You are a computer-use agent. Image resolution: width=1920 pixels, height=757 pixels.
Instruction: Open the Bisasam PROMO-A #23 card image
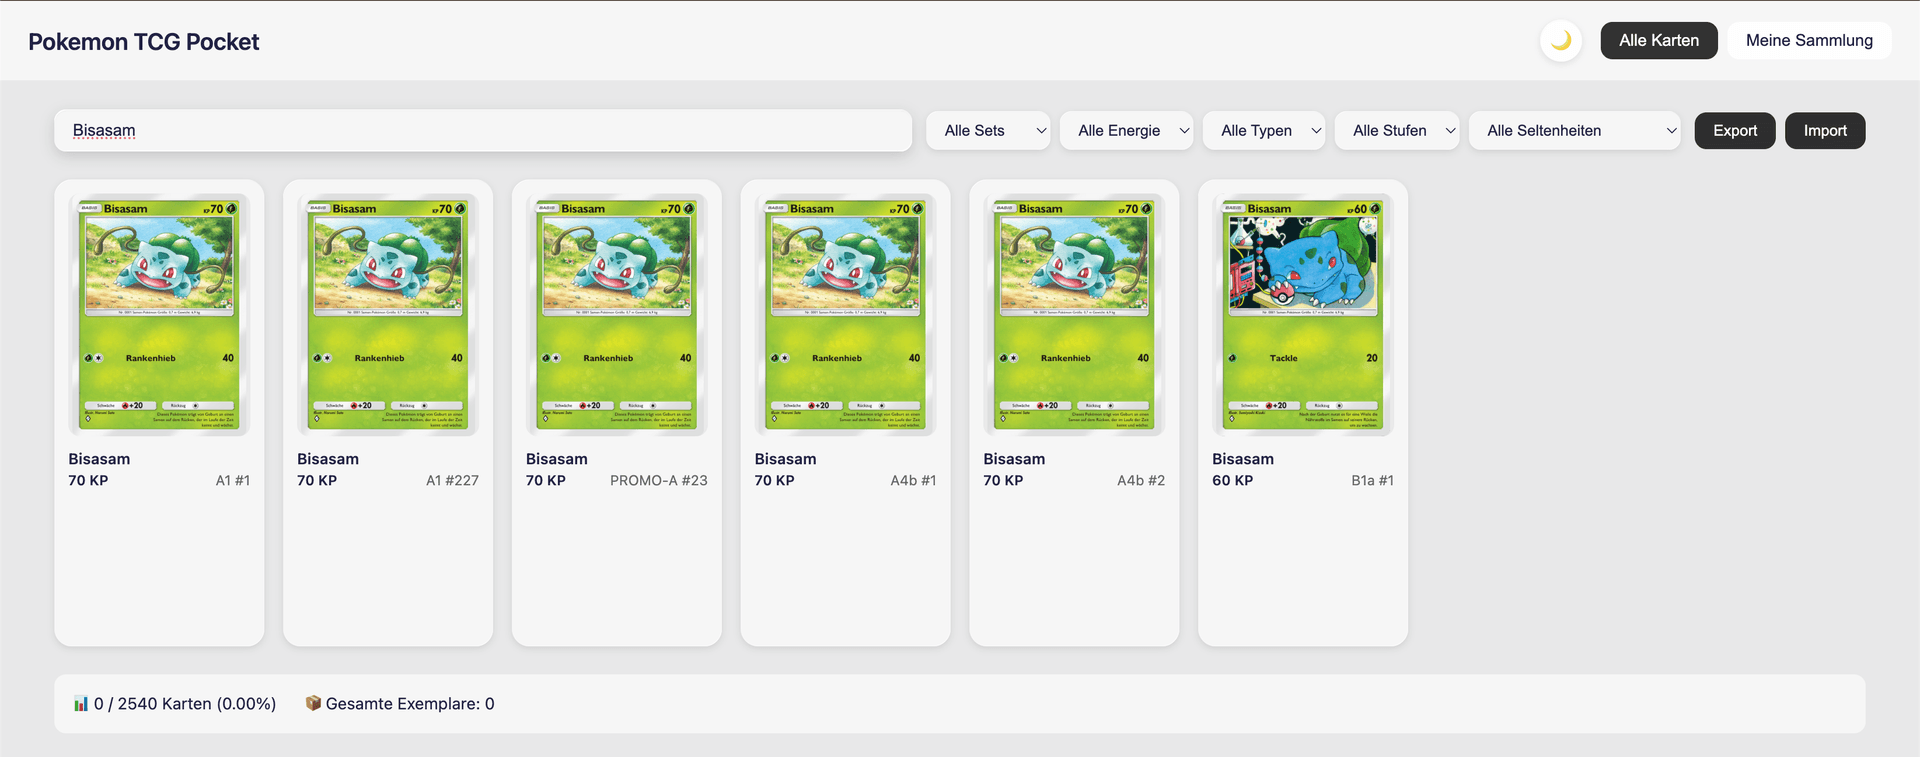(x=616, y=314)
